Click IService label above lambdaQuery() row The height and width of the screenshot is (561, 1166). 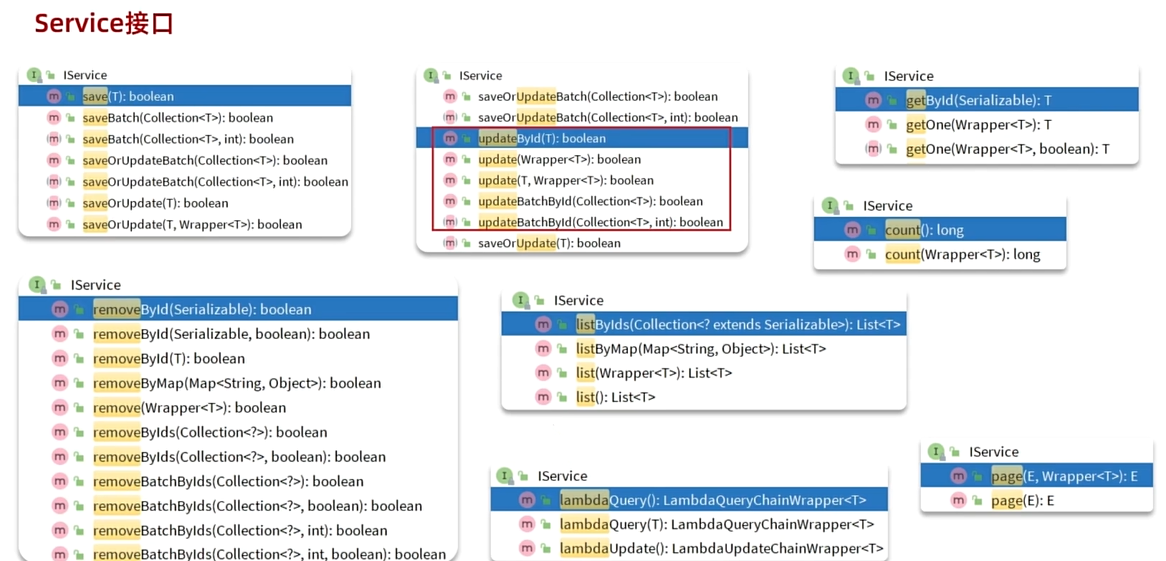562,475
